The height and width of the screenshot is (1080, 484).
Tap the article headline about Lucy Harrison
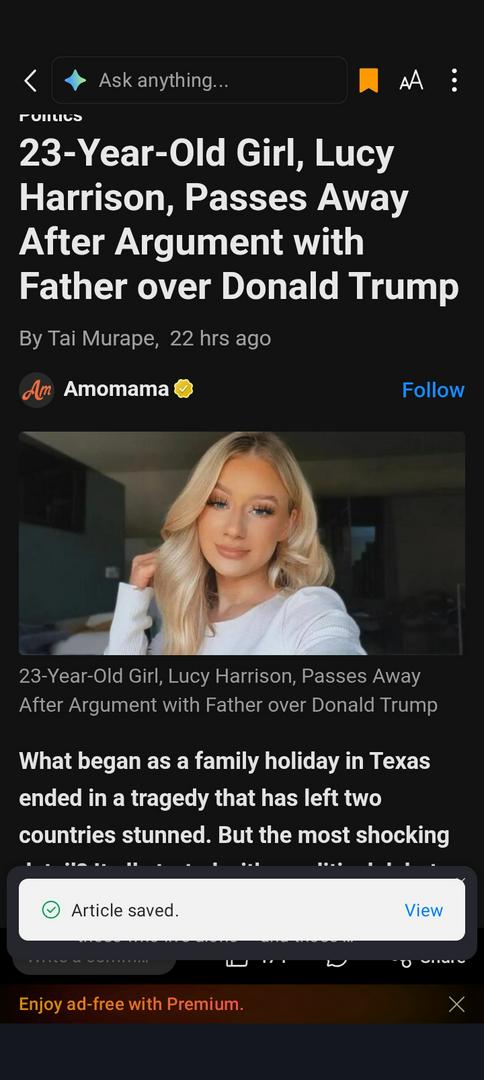pos(238,220)
